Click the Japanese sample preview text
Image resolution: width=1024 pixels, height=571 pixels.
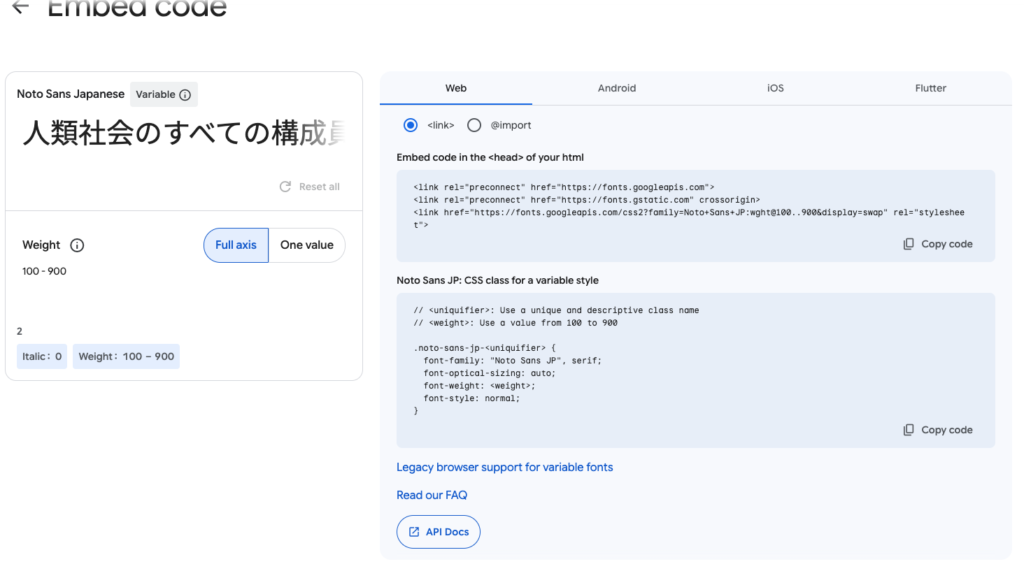click(184, 133)
